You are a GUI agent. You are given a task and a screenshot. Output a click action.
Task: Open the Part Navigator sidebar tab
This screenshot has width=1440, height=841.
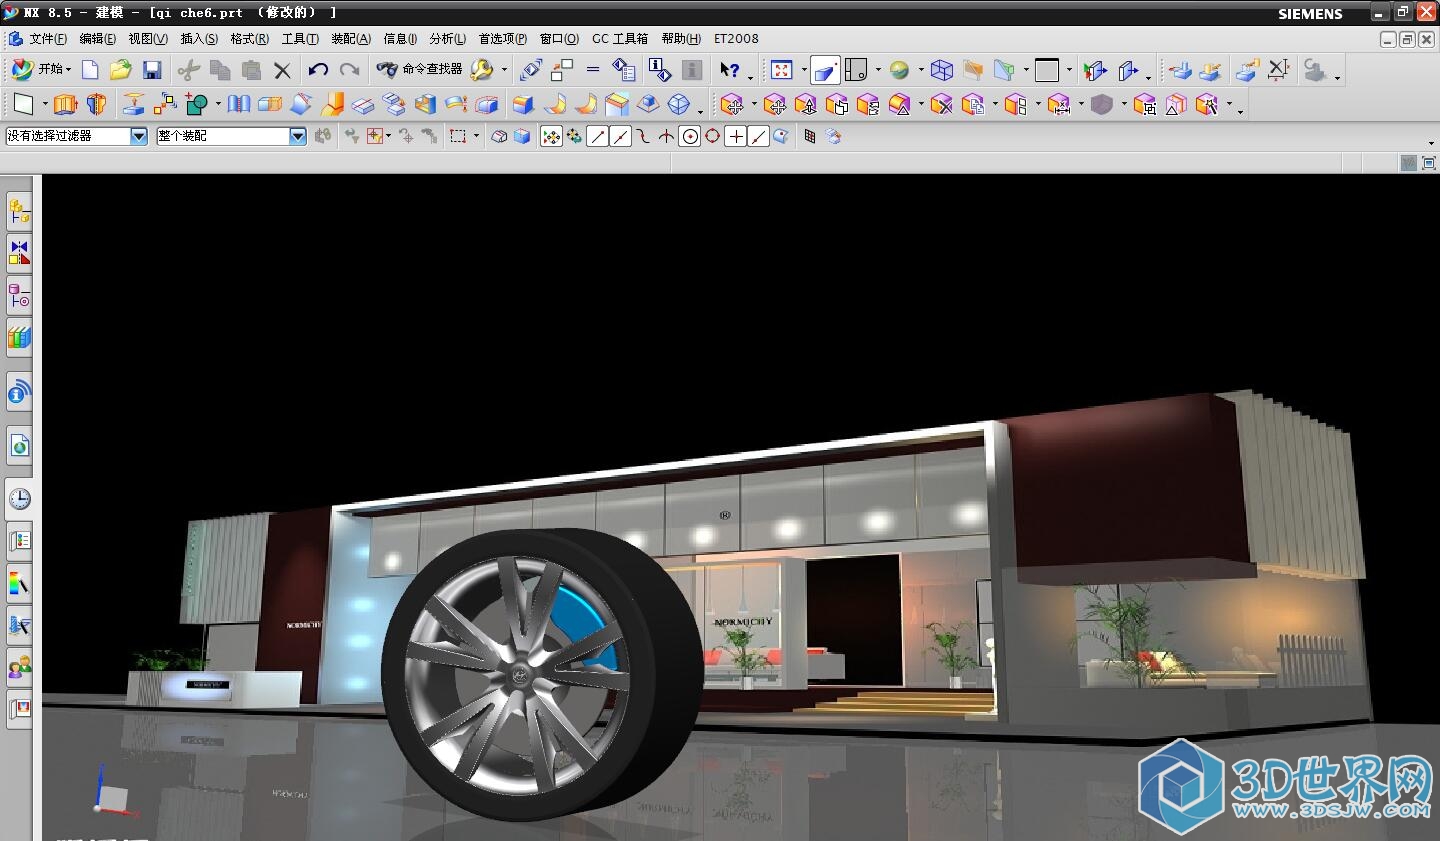(x=19, y=296)
